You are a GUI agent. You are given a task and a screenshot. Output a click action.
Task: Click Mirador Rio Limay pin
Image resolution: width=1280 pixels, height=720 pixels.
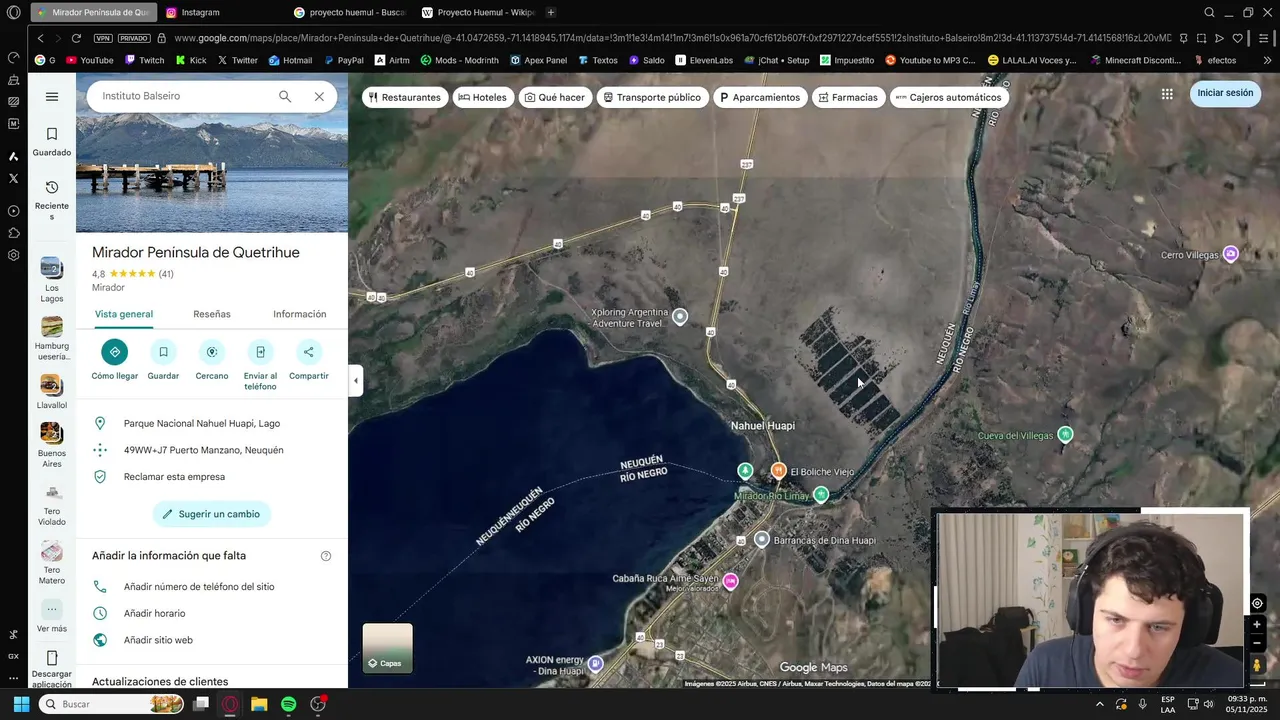coord(821,494)
